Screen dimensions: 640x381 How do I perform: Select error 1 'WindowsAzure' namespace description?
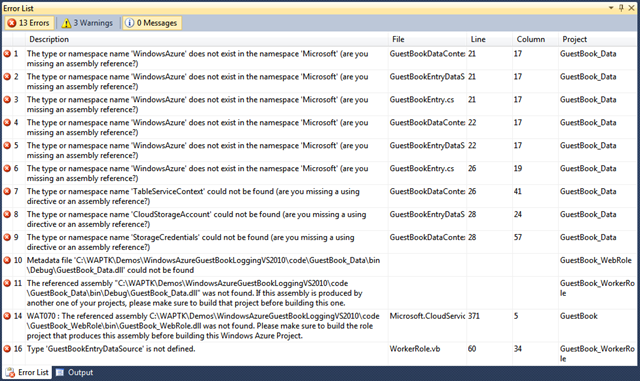click(x=198, y=58)
